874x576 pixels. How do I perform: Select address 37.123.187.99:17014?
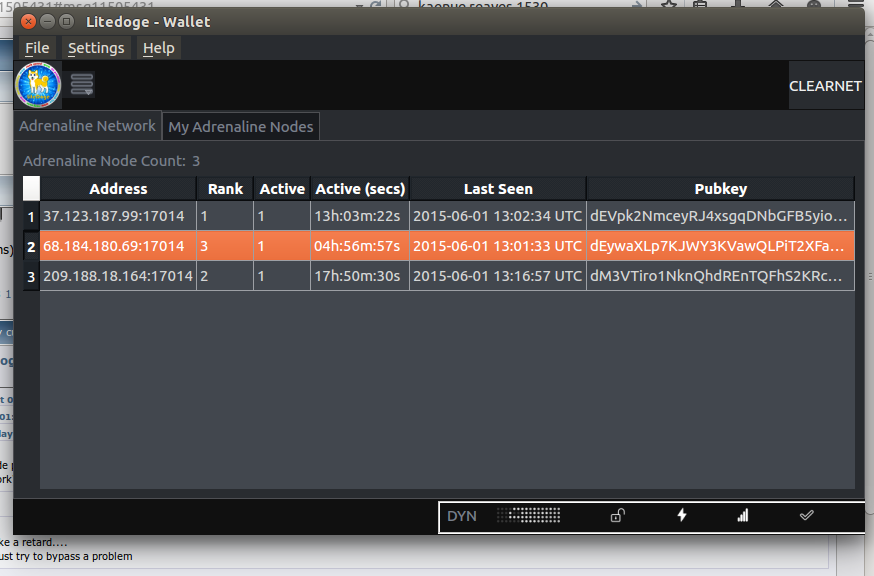point(118,216)
